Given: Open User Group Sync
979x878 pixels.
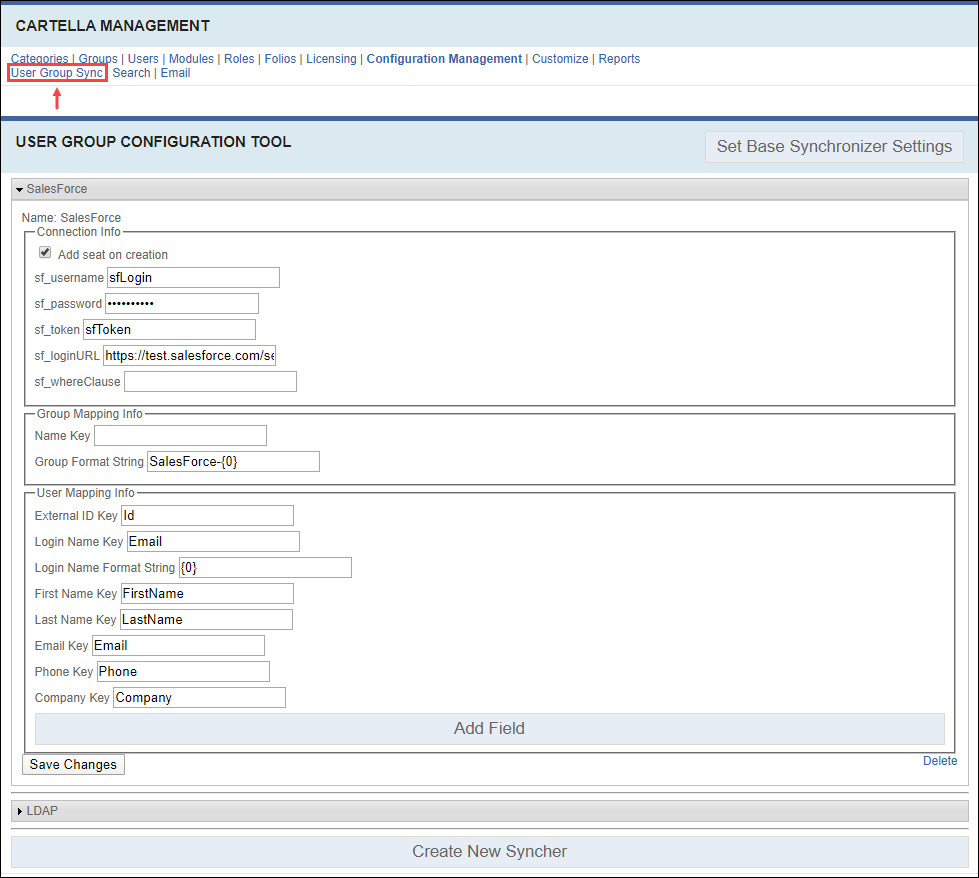Looking at the screenshot, I should tap(57, 73).
